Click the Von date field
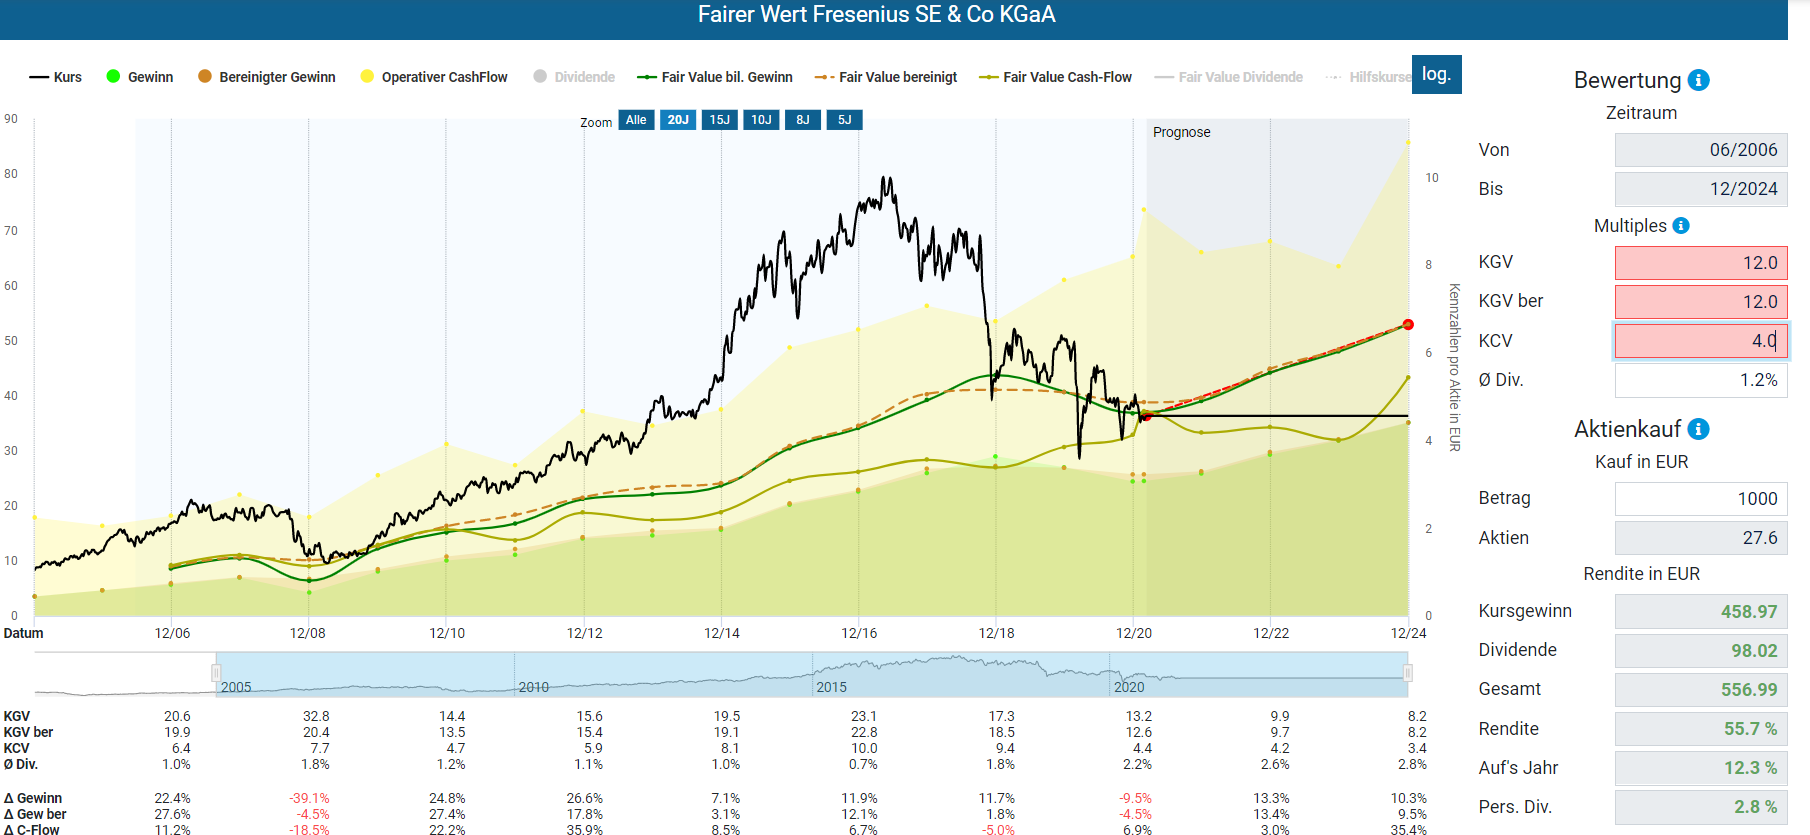The width and height of the screenshot is (1810, 835). 1701,150
